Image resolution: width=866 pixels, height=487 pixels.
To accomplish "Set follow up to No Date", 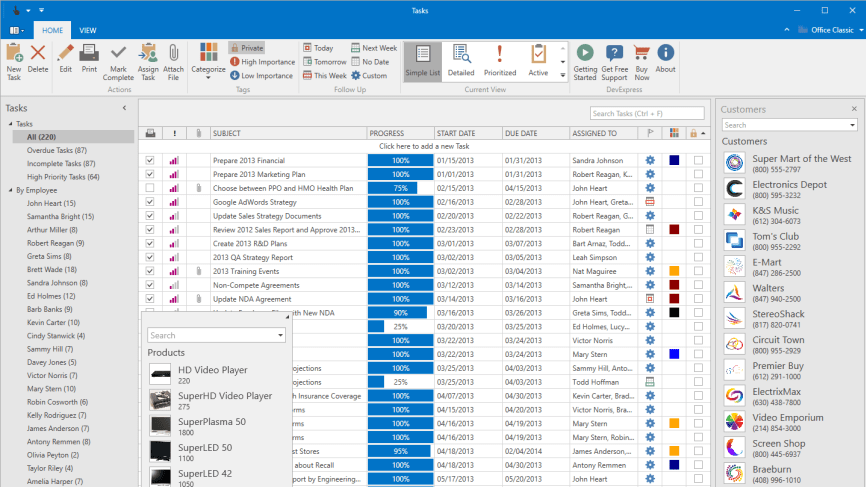I will (370, 62).
